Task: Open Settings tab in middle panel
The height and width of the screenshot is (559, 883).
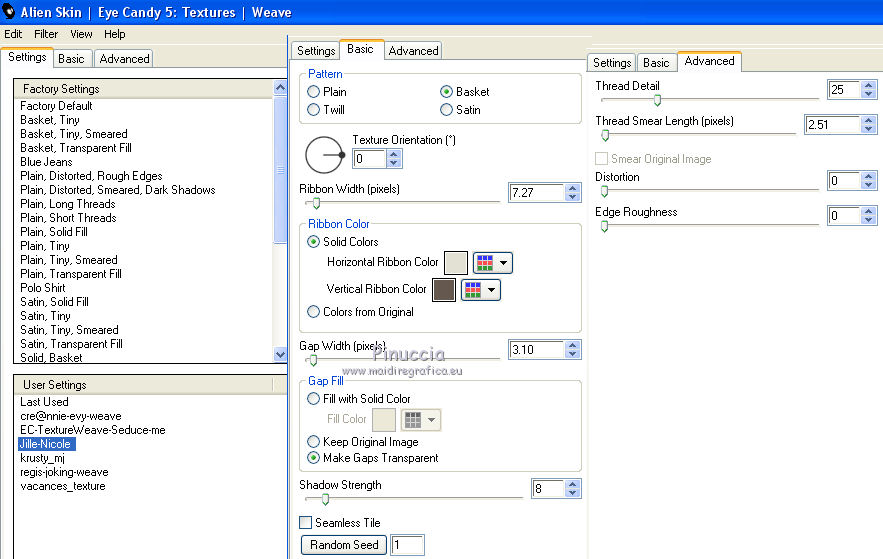Action: point(316,51)
